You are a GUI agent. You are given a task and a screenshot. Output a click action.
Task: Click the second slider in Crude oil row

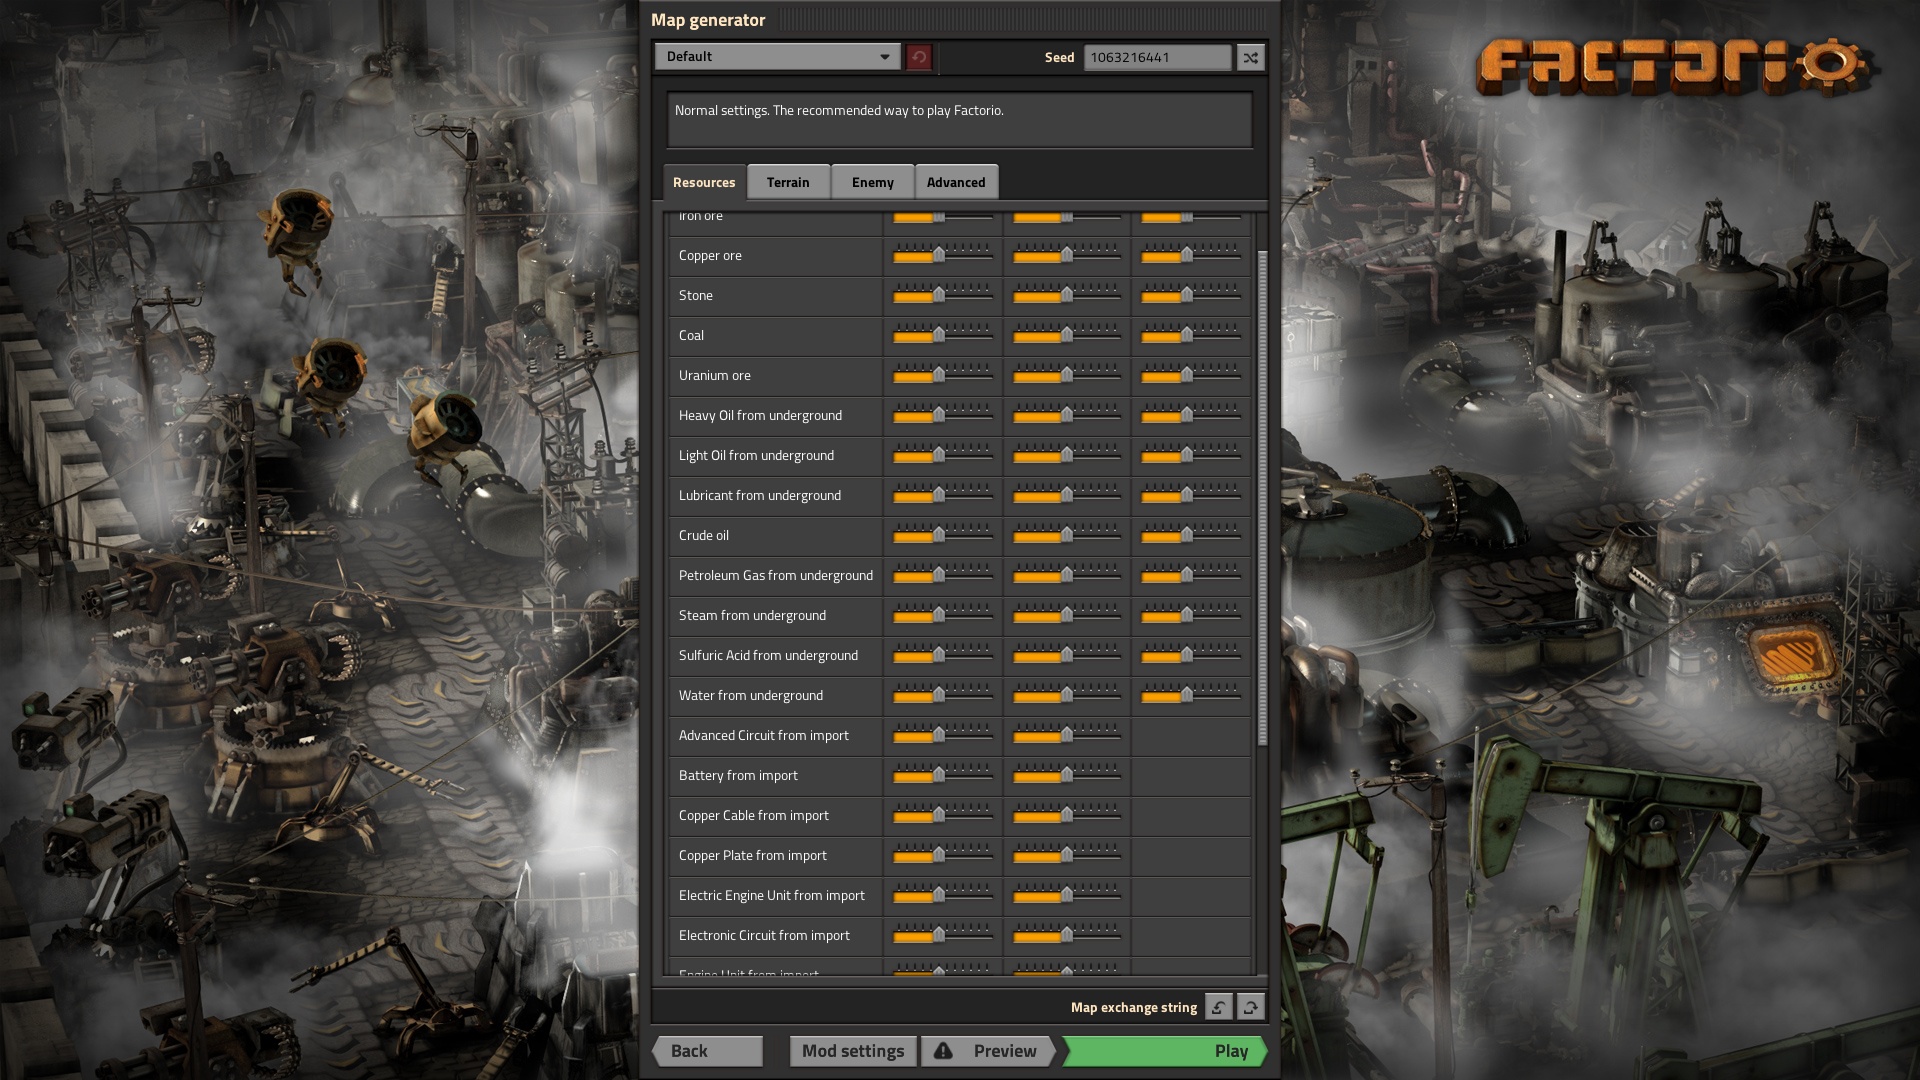(x=1066, y=536)
